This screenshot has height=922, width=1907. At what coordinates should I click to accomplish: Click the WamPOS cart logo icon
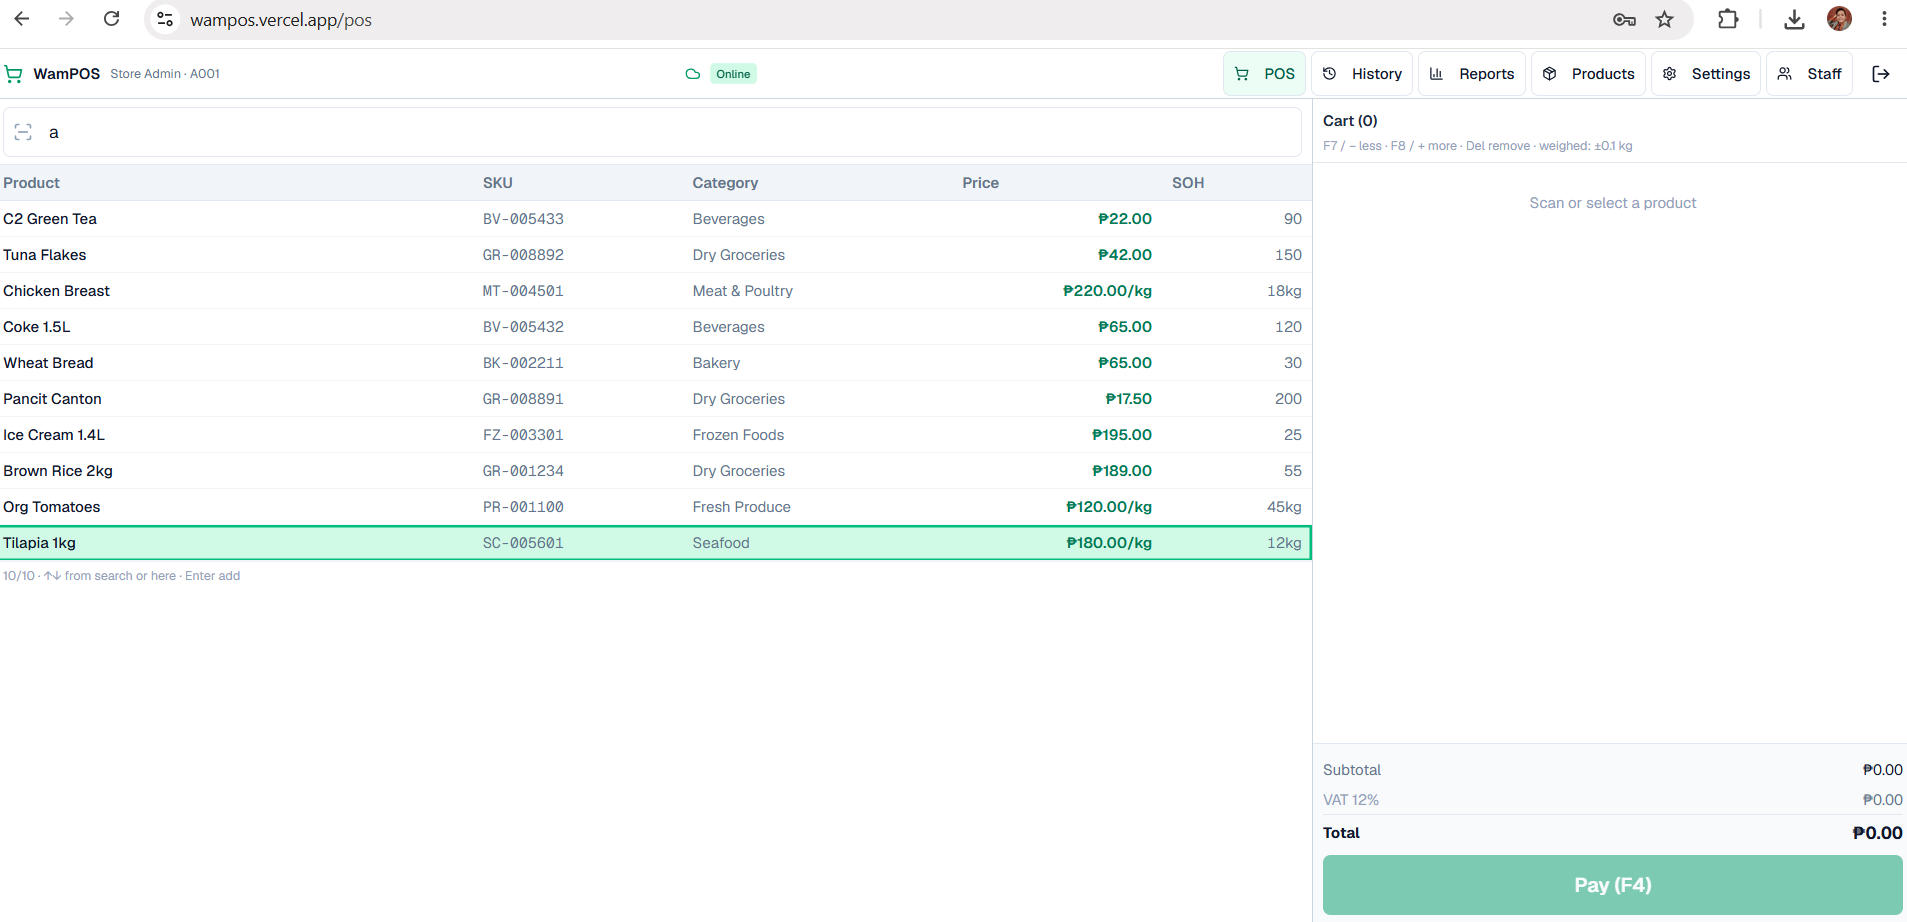point(14,74)
